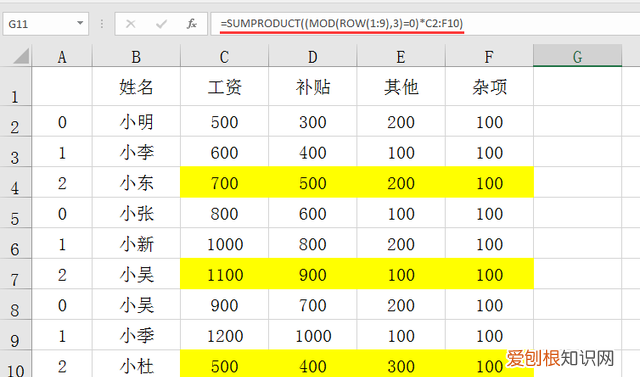Select row 3 header
The height and width of the screenshot is (377, 640).
16,152
